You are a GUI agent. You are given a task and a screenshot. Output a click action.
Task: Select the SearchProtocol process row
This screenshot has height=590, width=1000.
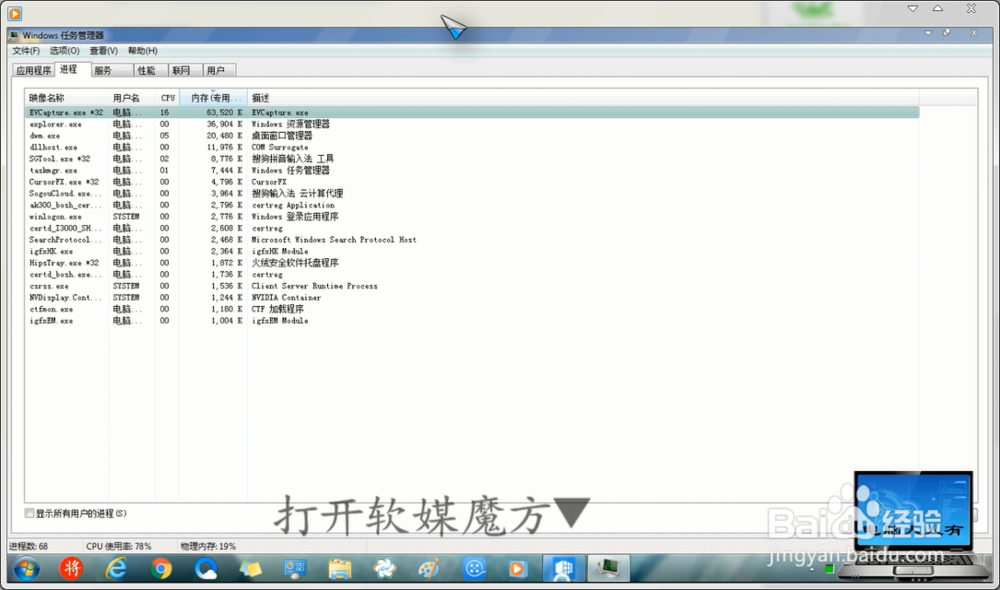[x=472, y=239]
